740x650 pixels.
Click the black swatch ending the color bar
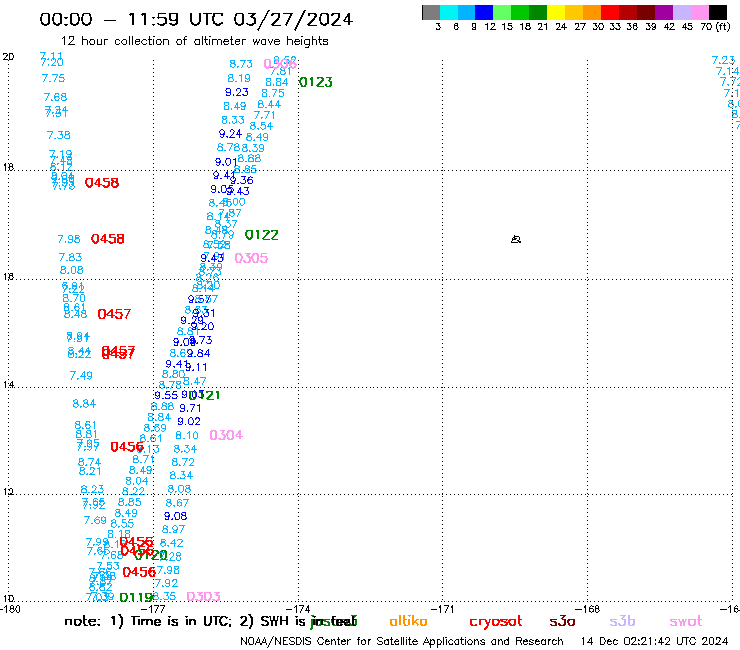(718, 12)
